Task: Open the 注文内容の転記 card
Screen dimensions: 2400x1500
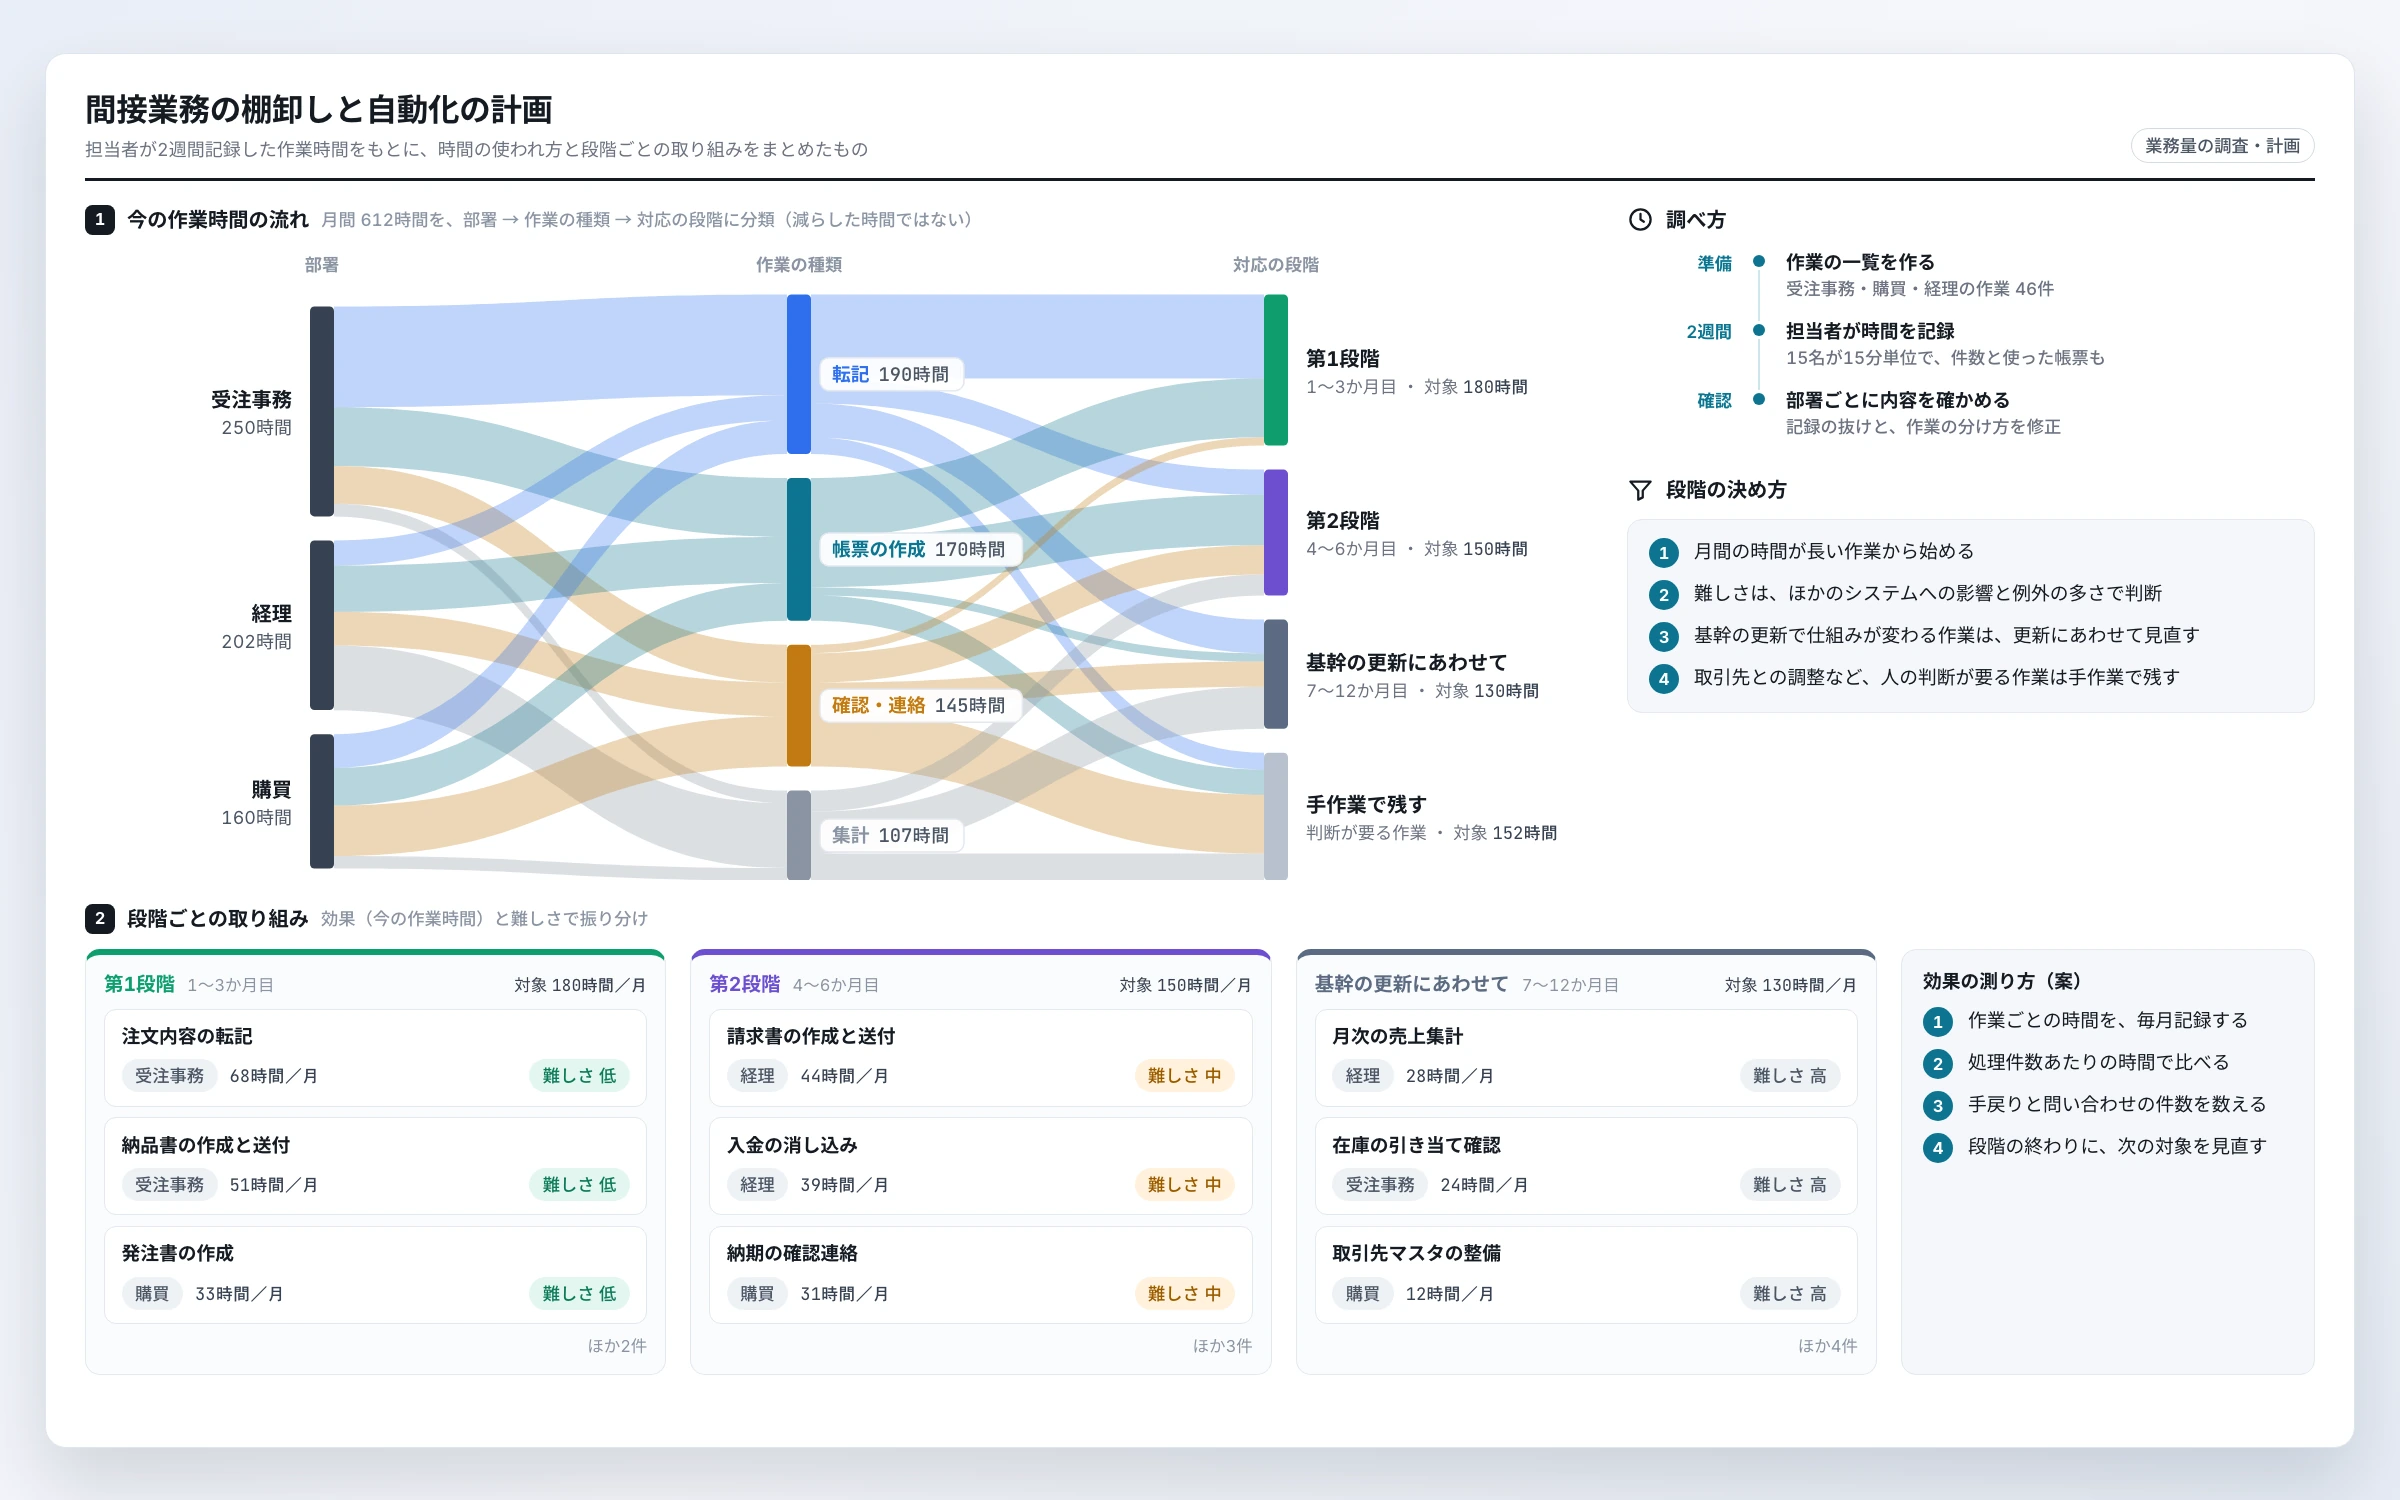Action: 375,1058
